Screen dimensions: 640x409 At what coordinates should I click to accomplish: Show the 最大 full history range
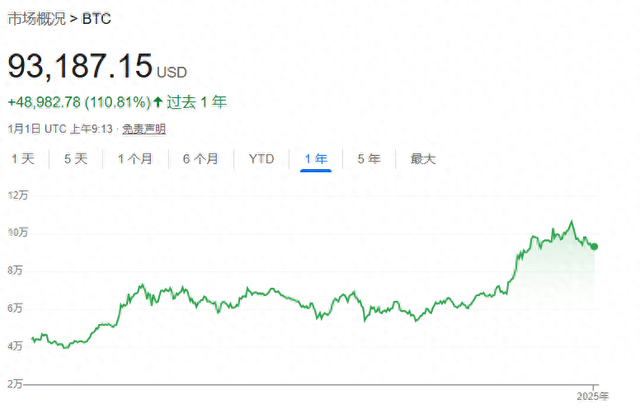click(x=423, y=159)
